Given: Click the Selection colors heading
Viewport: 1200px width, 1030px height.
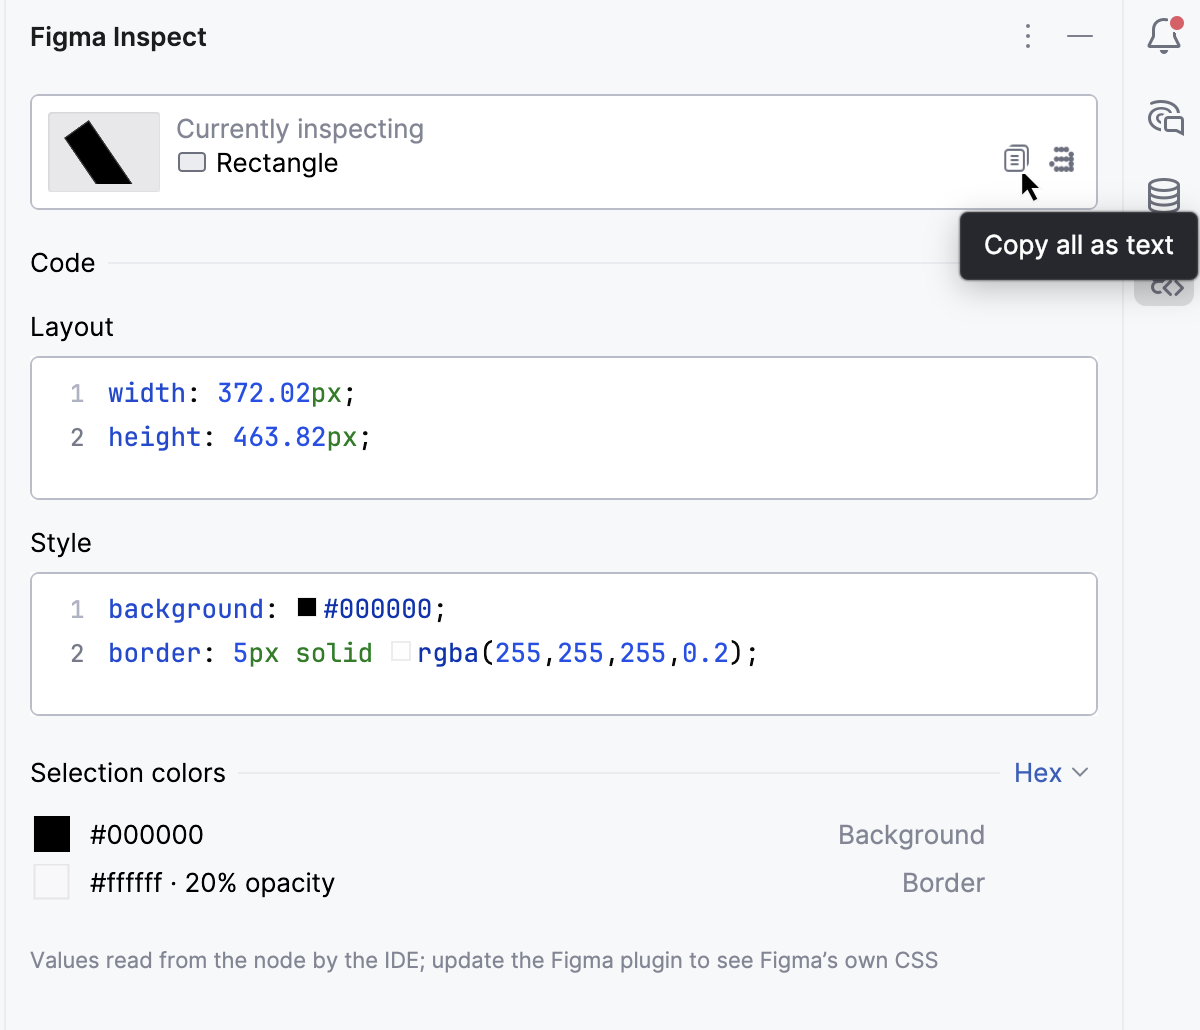Looking at the screenshot, I should pos(128,773).
